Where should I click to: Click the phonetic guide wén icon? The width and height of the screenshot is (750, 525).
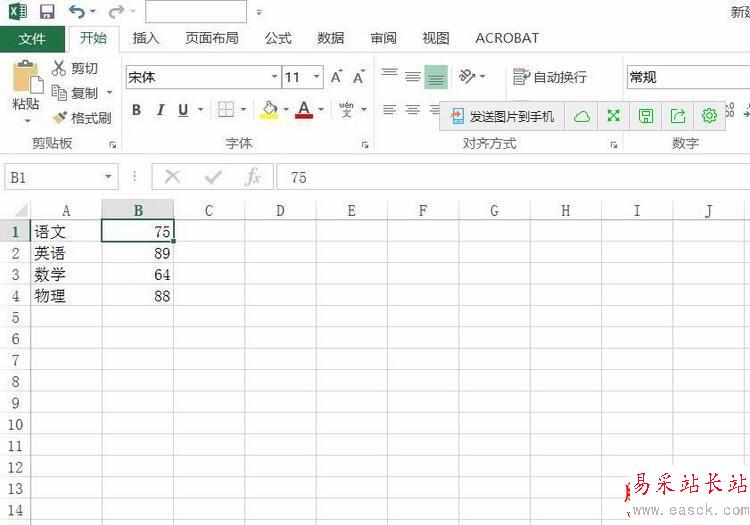[x=346, y=109]
